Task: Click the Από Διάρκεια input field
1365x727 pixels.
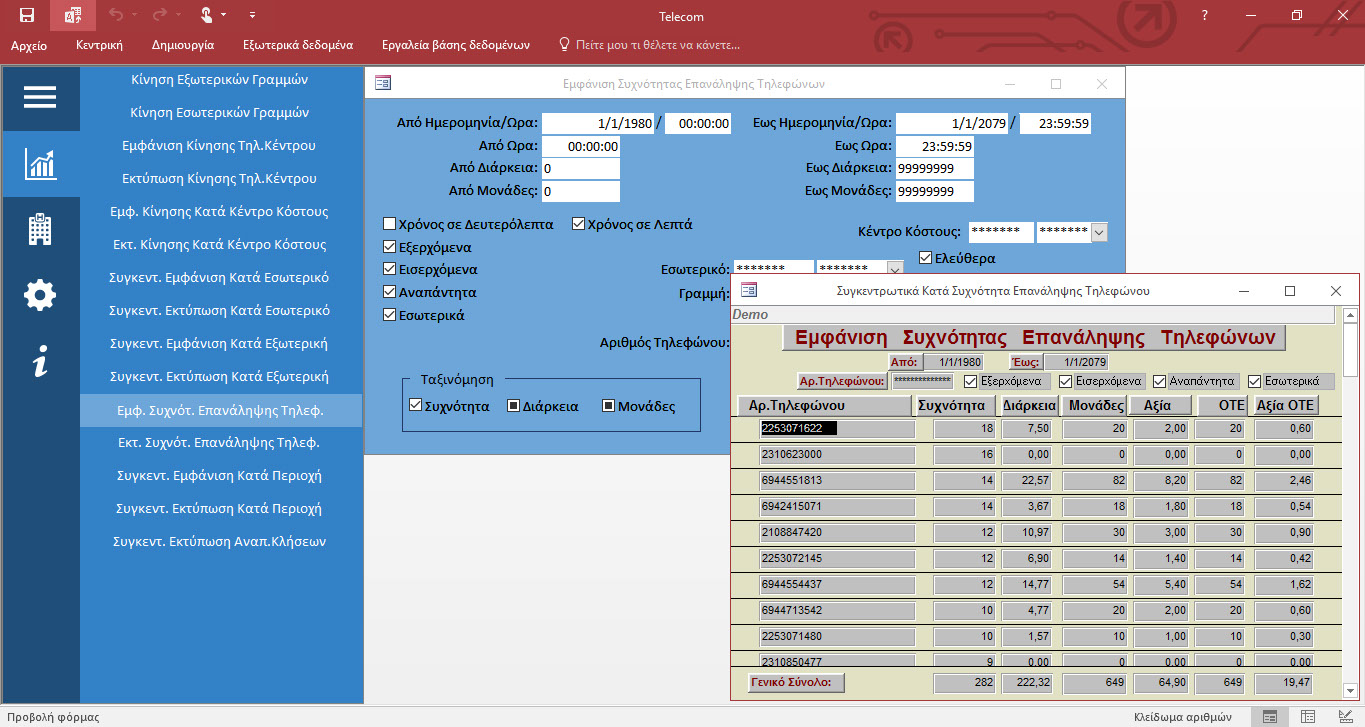Action: point(580,169)
